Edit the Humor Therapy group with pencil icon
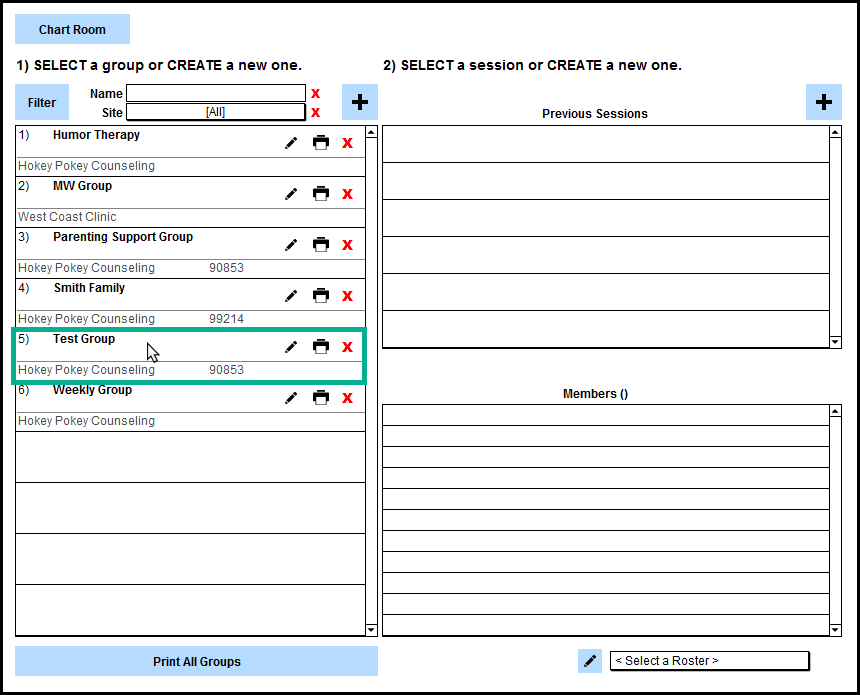 coord(291,143)
